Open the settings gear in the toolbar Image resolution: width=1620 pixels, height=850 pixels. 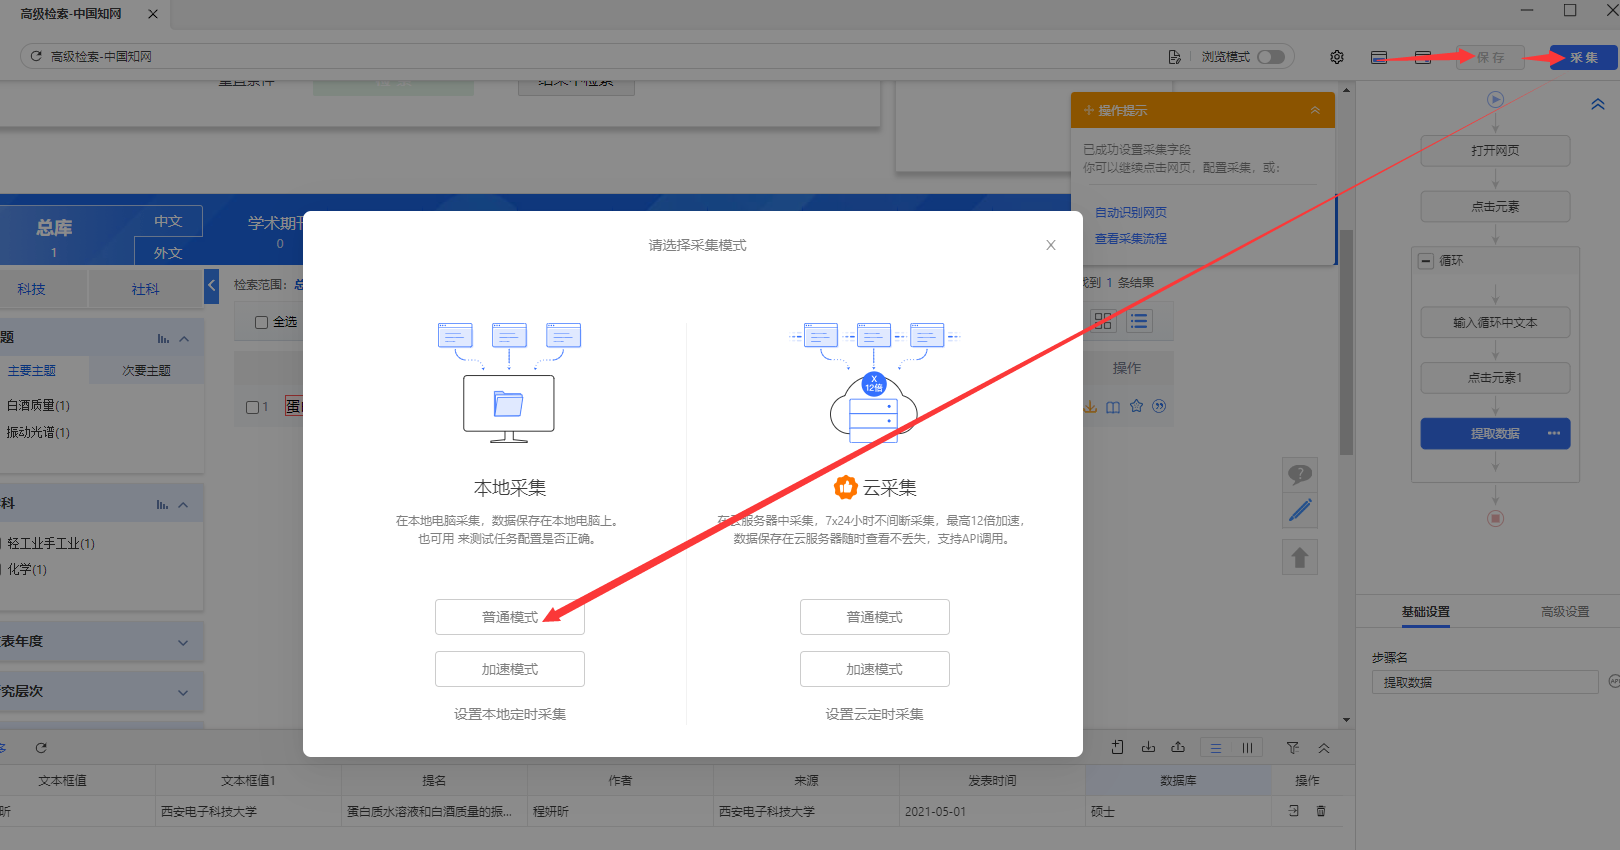click(1337, 57)
